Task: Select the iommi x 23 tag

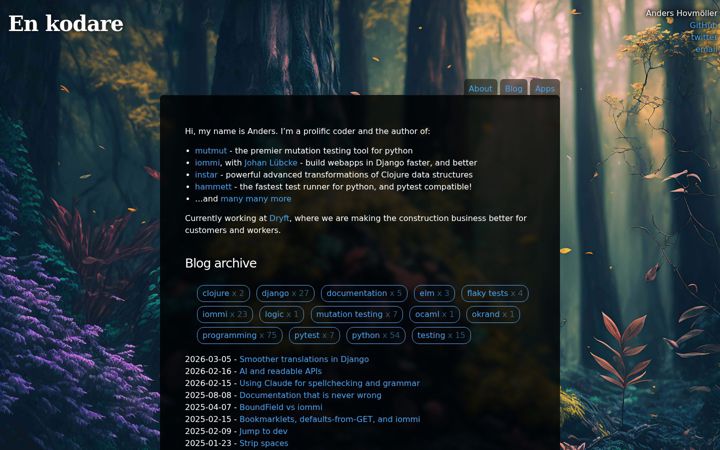Action: (x=225, y=314)
